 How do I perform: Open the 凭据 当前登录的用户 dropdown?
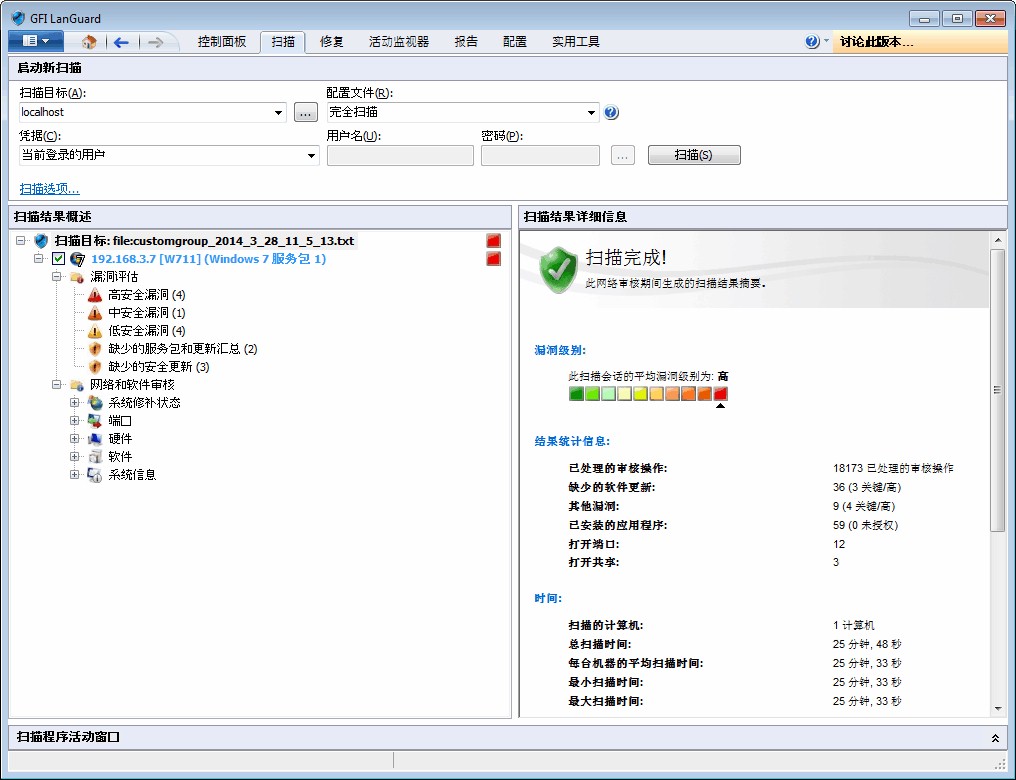[x=311, y=155]
